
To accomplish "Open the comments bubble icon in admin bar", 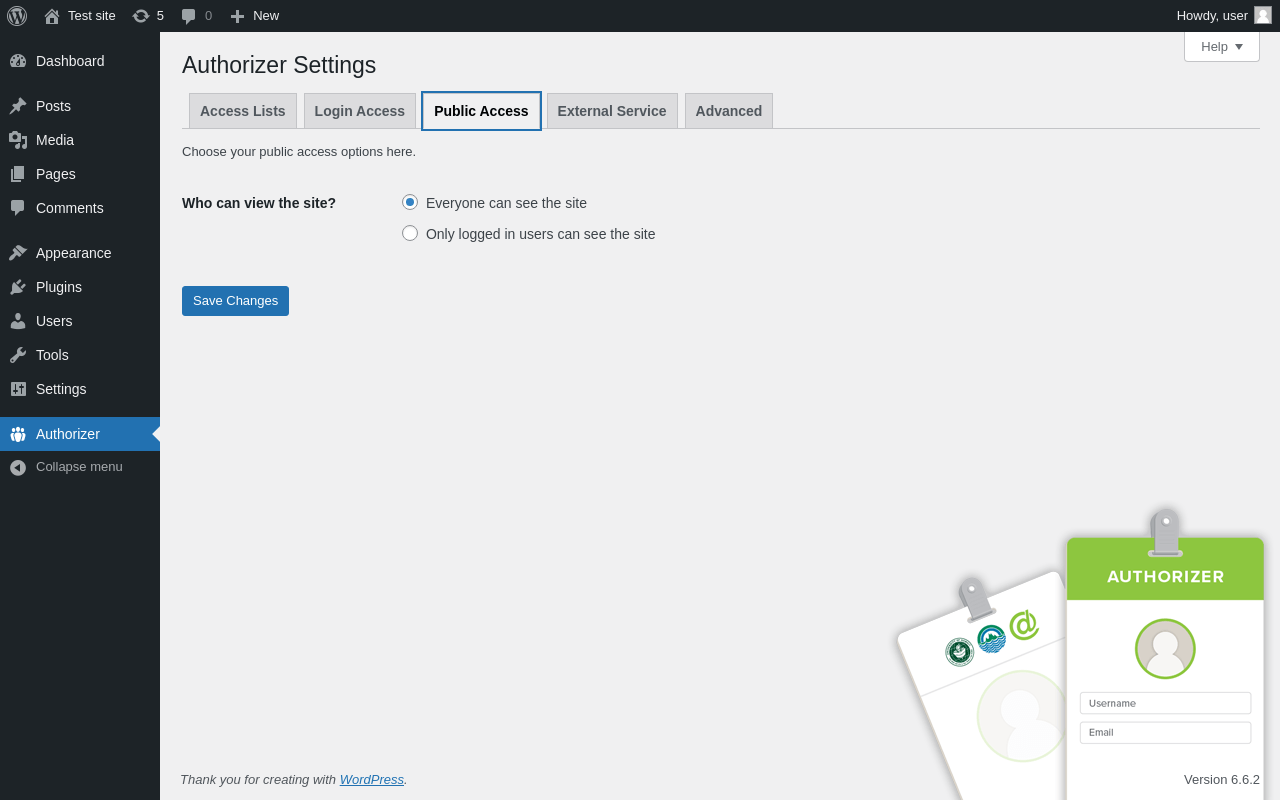I will [188, 16].
